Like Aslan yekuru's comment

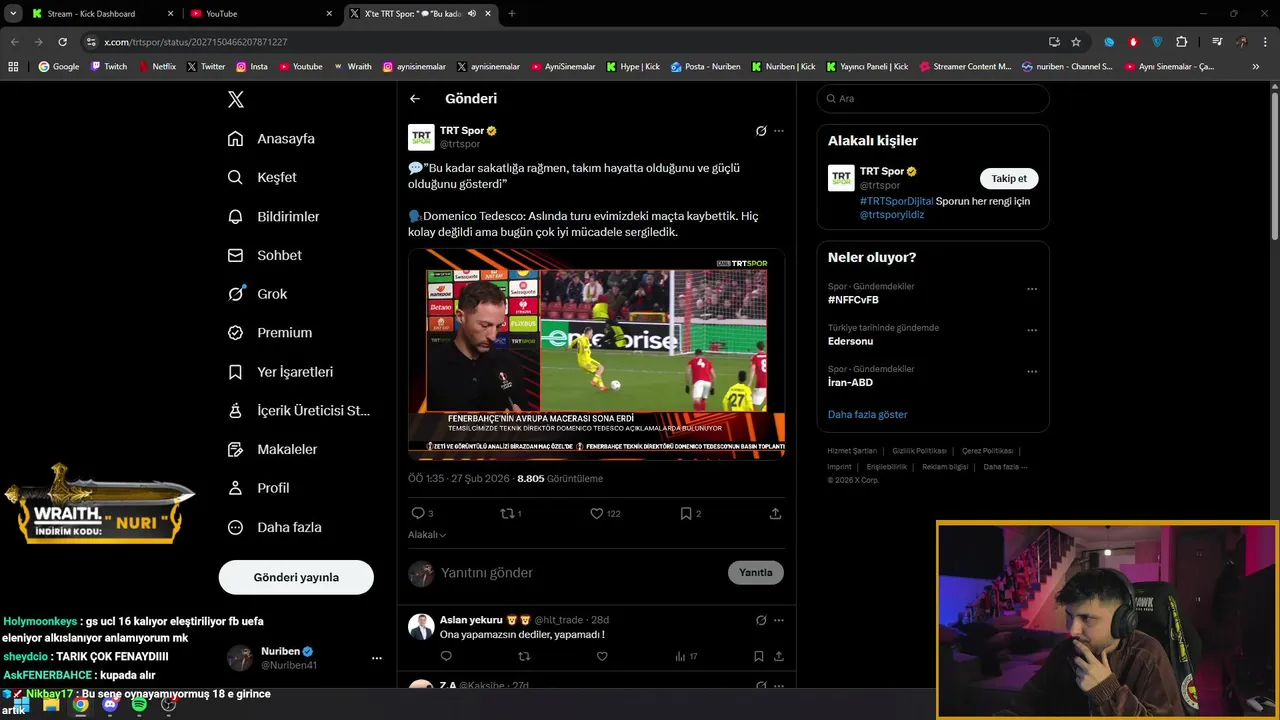[x=602, y=656]
